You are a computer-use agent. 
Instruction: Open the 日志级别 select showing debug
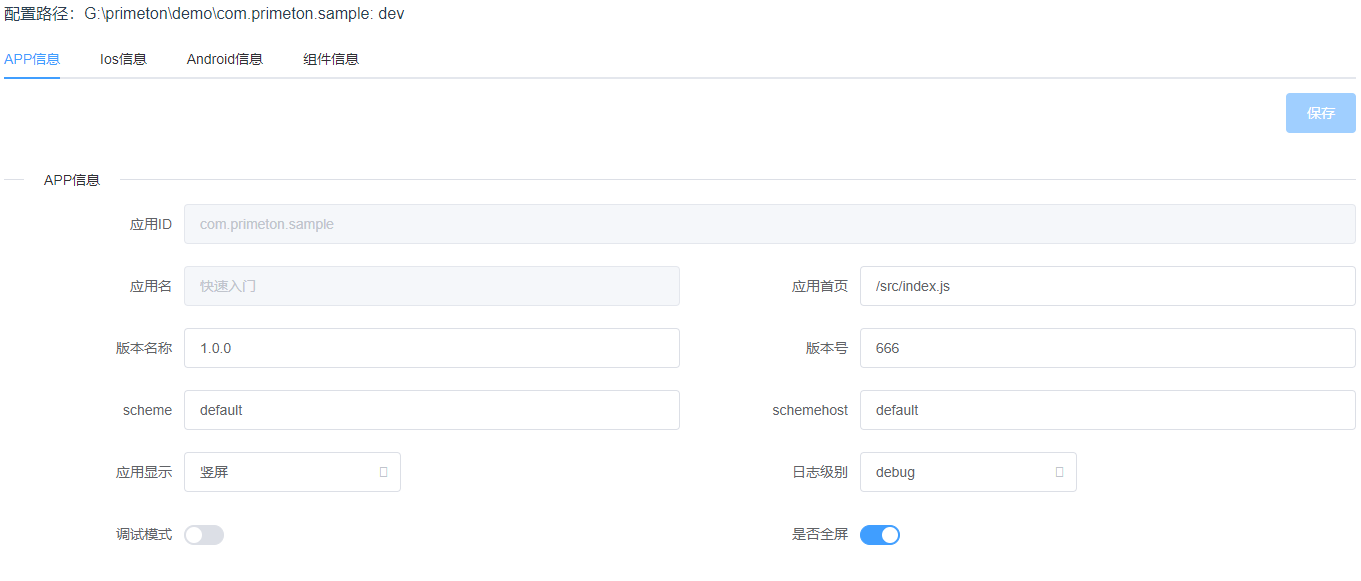(955, 472)
